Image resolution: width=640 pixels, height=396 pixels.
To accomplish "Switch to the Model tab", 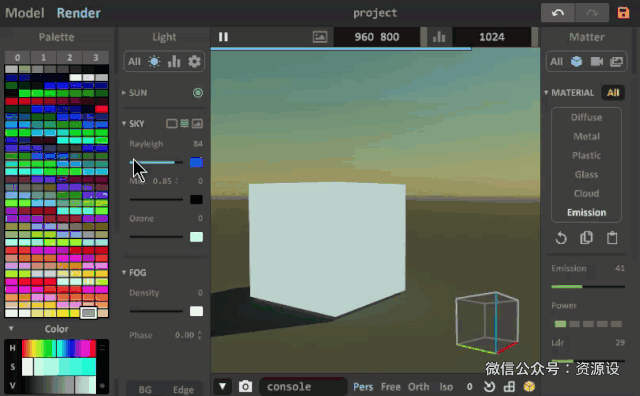I will (x=24, y=13).
